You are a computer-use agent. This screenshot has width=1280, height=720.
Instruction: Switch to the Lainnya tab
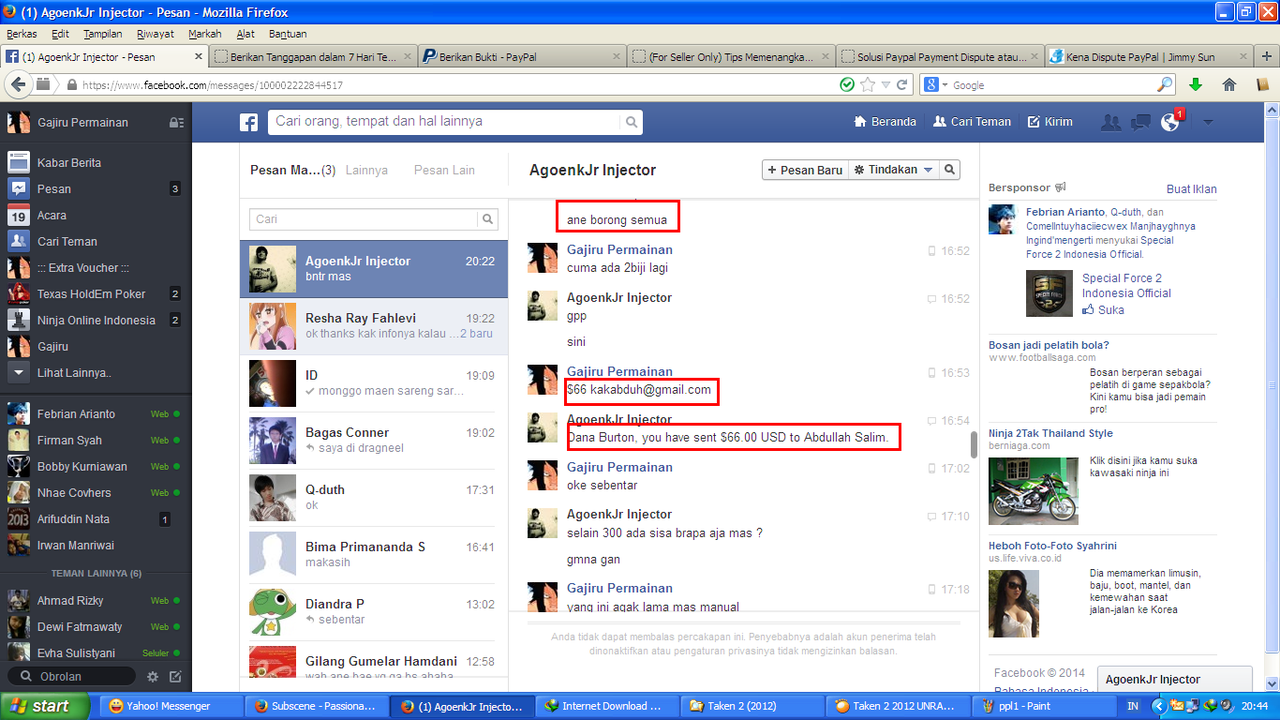pyautogui.click(x=366, y=170)
